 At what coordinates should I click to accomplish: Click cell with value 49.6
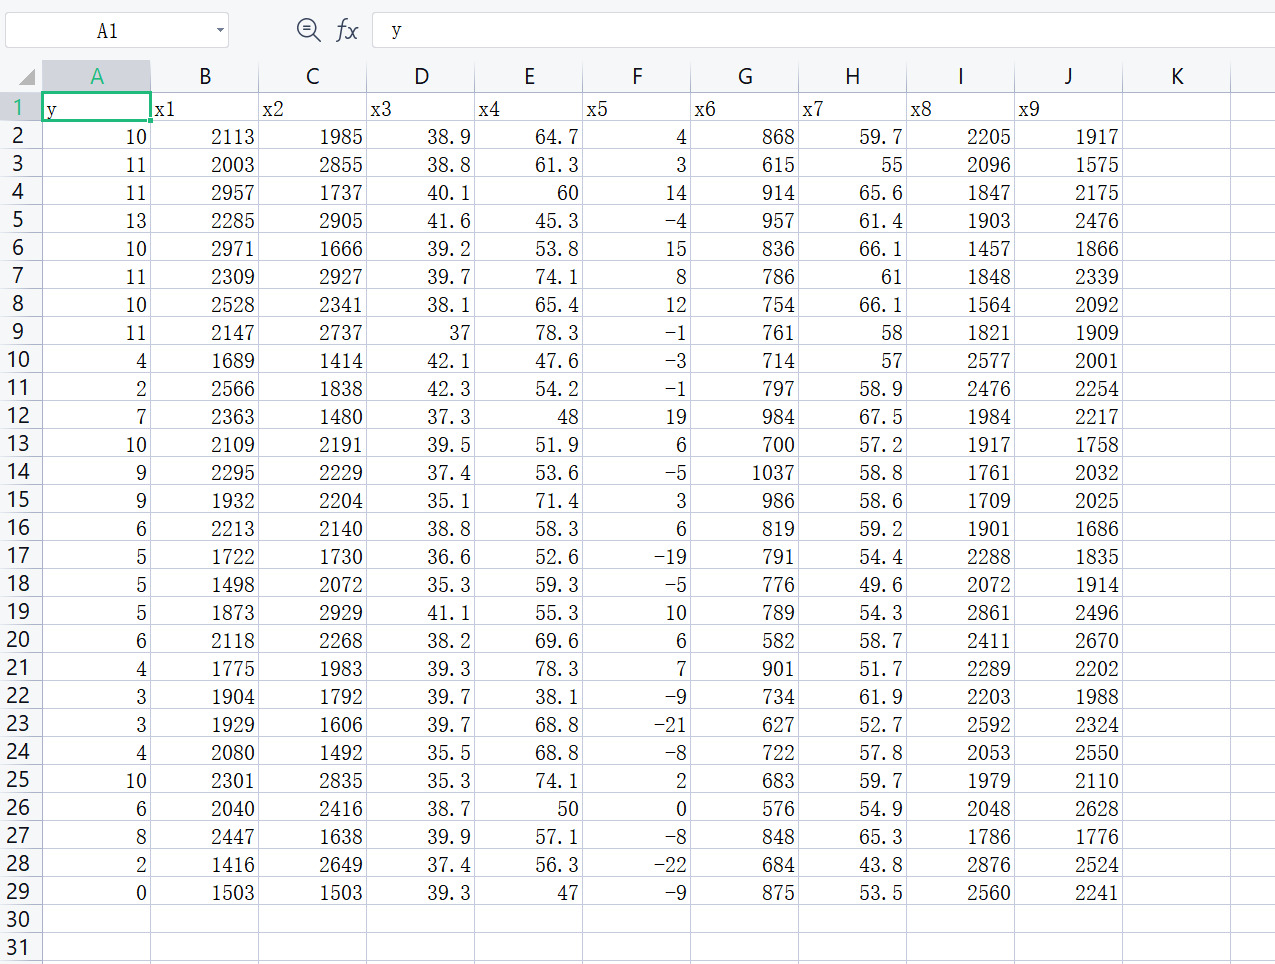pyautogui.click(x=853, y=583)
